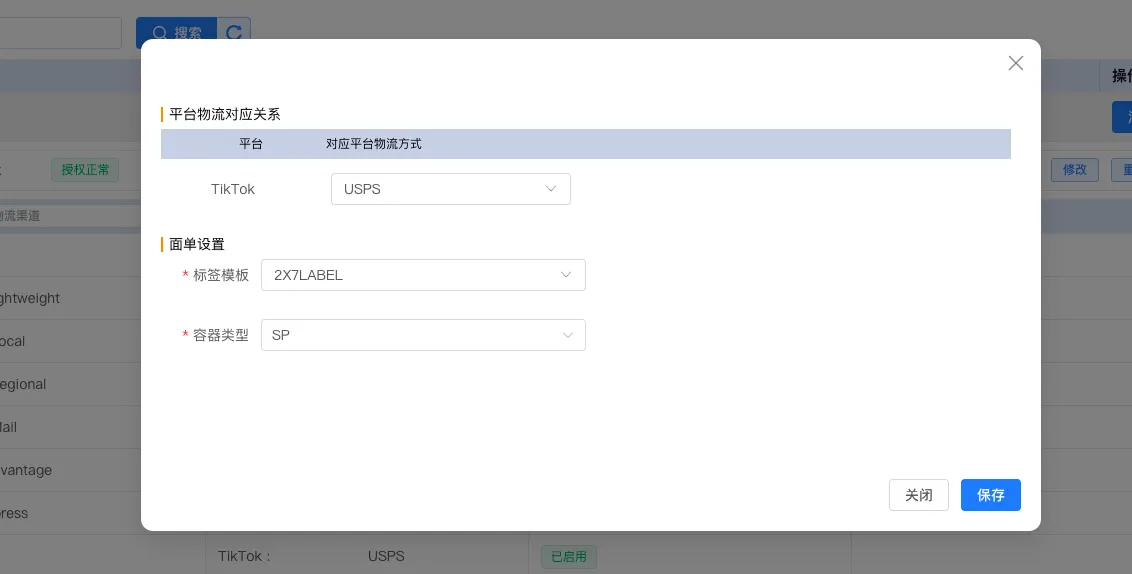Click the 授权正常 status tag

point(85,170)
